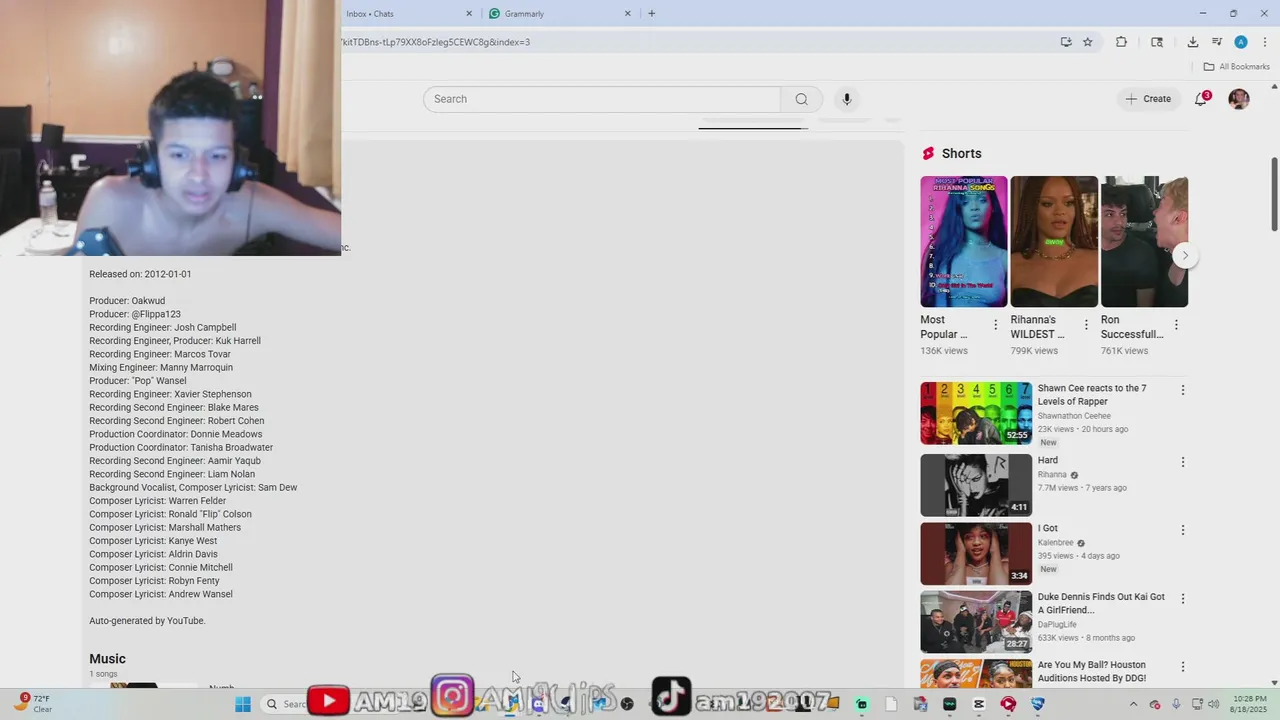
Task: Open more options for Hard video
Action: (1183, 462)
